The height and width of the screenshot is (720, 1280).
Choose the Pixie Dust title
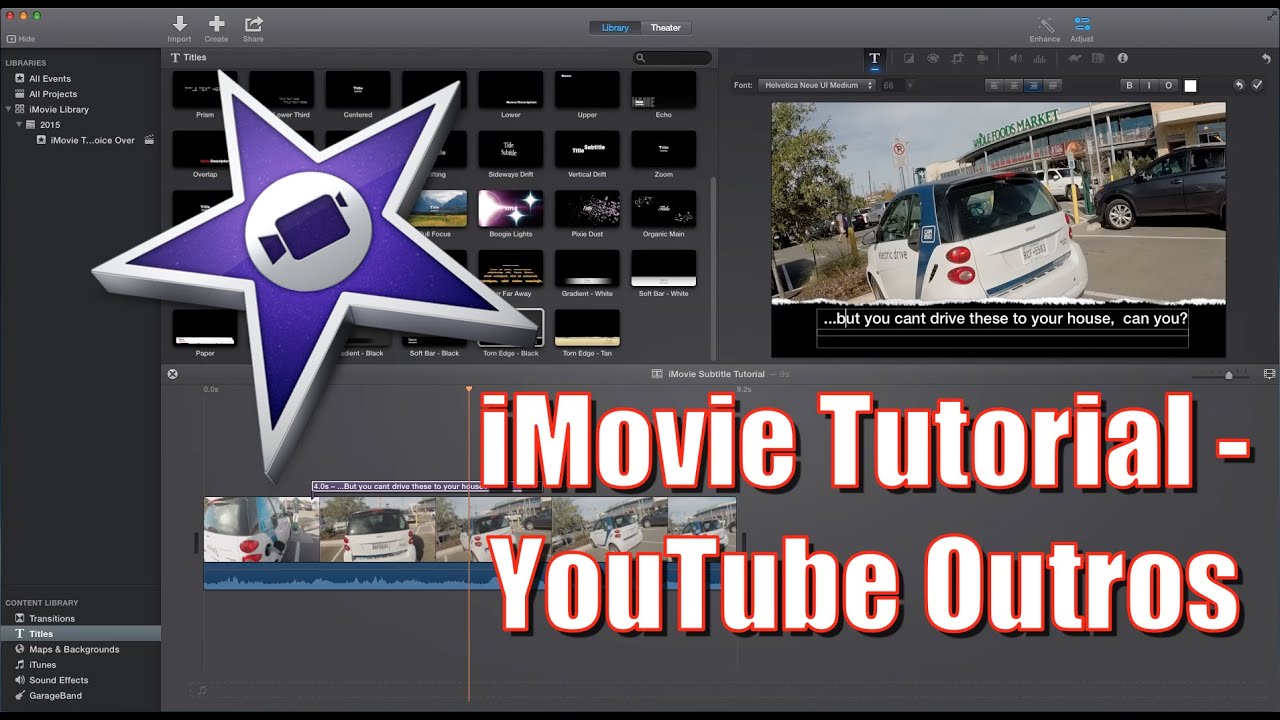587,208
